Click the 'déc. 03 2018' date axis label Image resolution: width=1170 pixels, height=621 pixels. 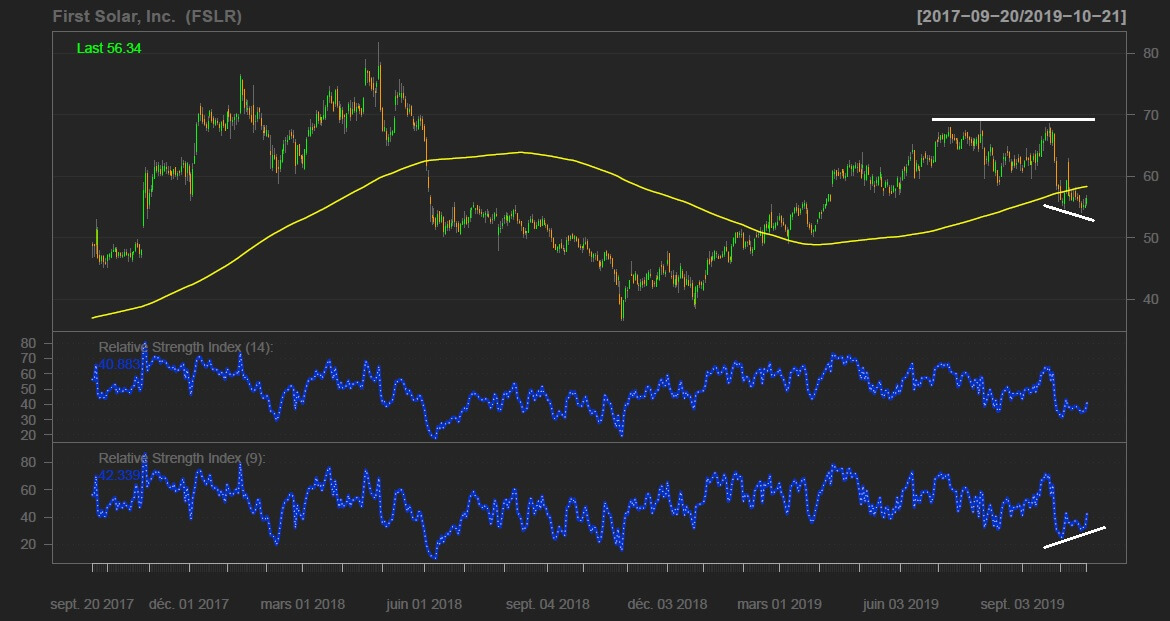coord(667,604)
